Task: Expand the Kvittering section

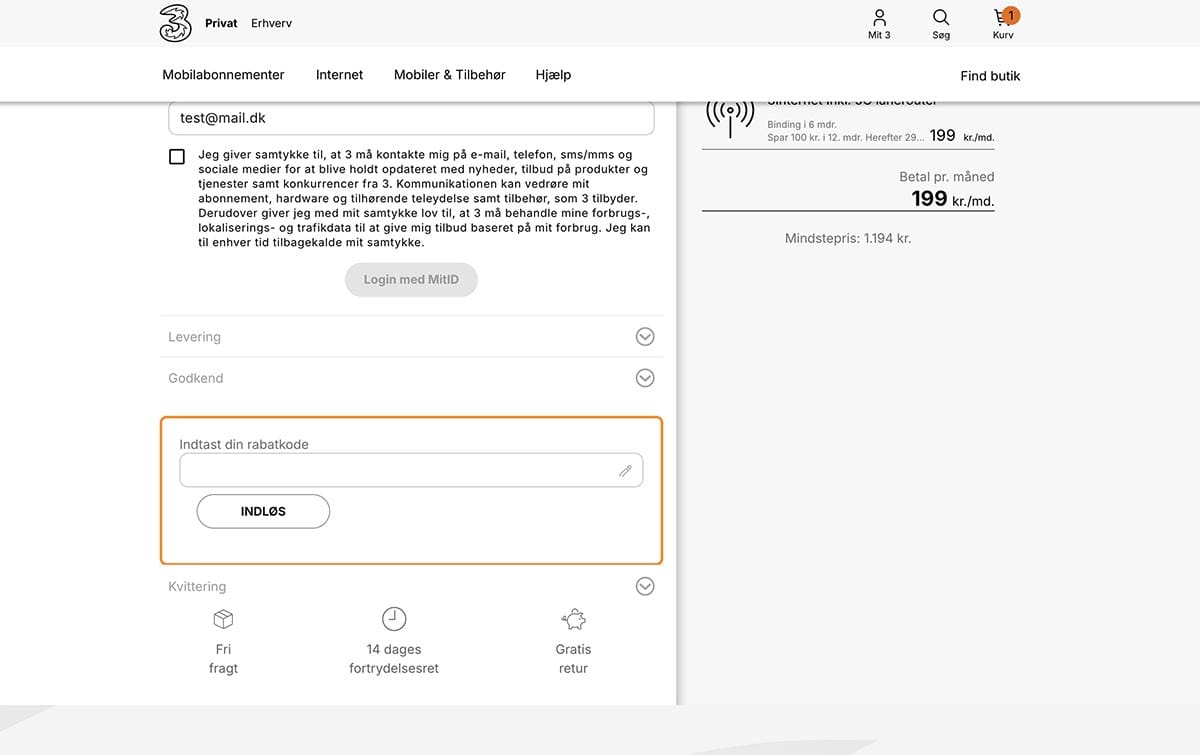Action: 411,587
